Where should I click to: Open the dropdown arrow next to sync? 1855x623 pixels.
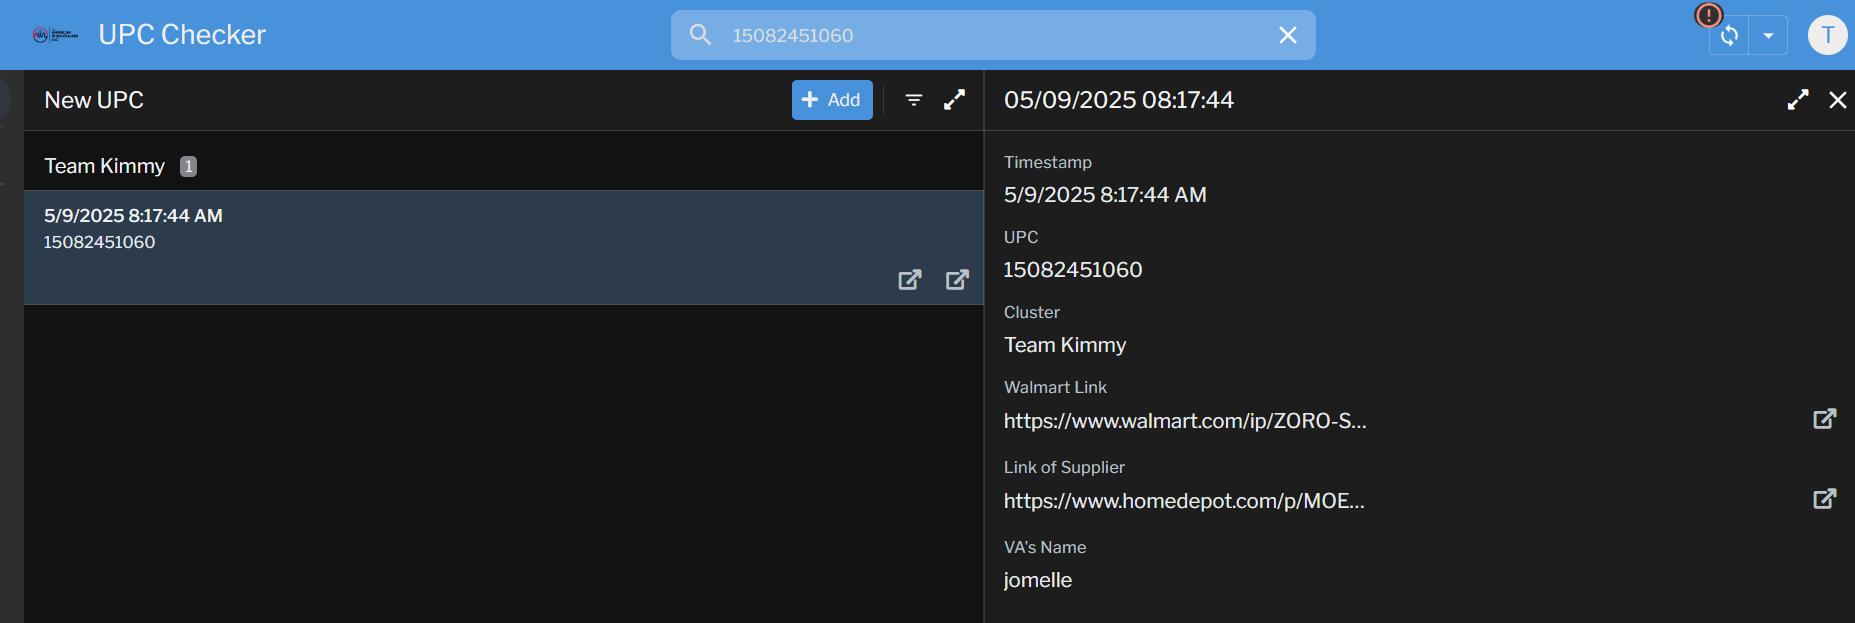[1768, 36]
